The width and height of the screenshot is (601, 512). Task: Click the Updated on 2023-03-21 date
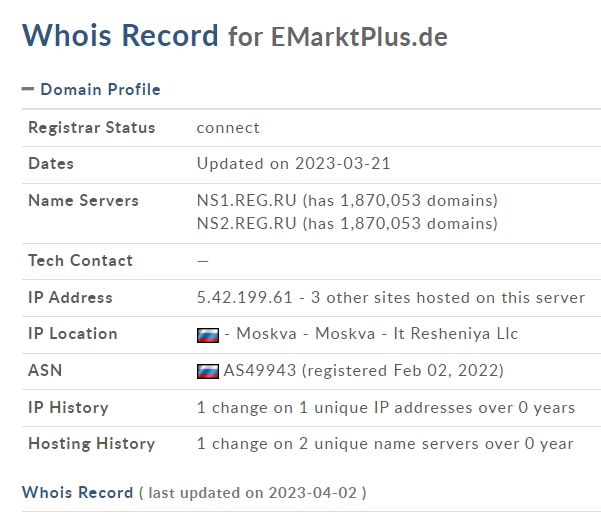(x=294, y=164)
